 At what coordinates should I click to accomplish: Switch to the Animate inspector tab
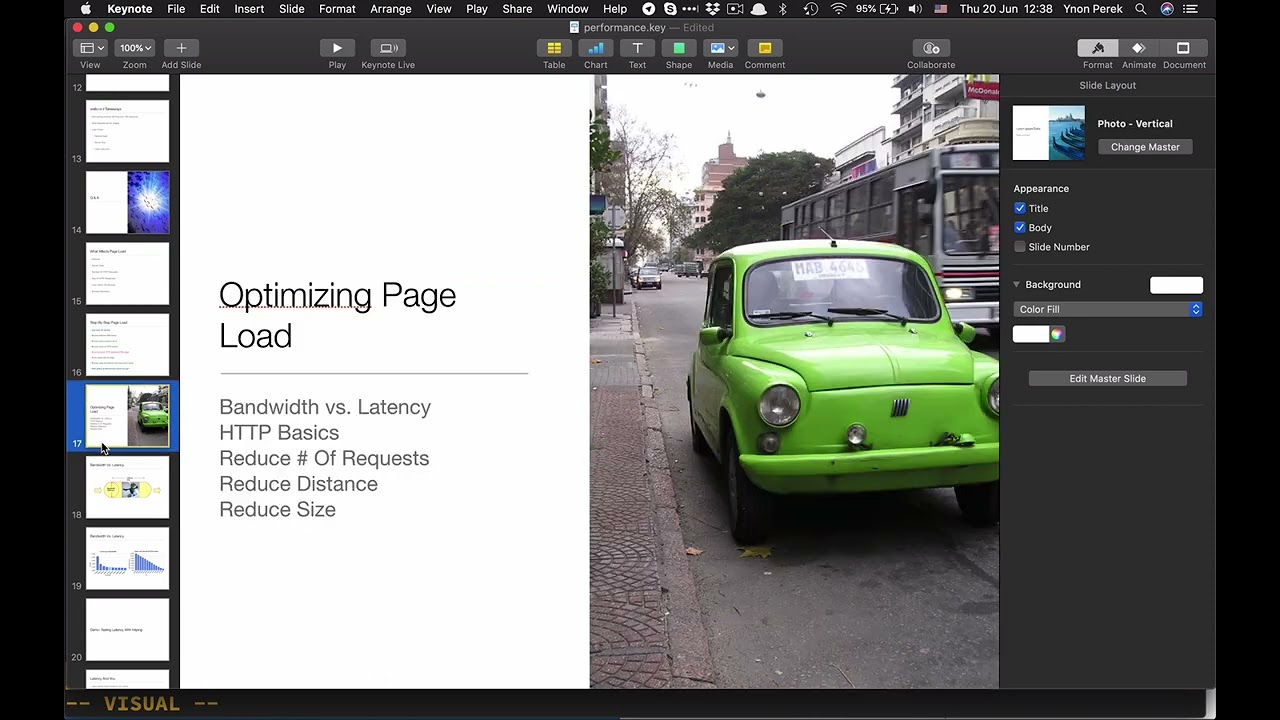[x=1138, y=48]
